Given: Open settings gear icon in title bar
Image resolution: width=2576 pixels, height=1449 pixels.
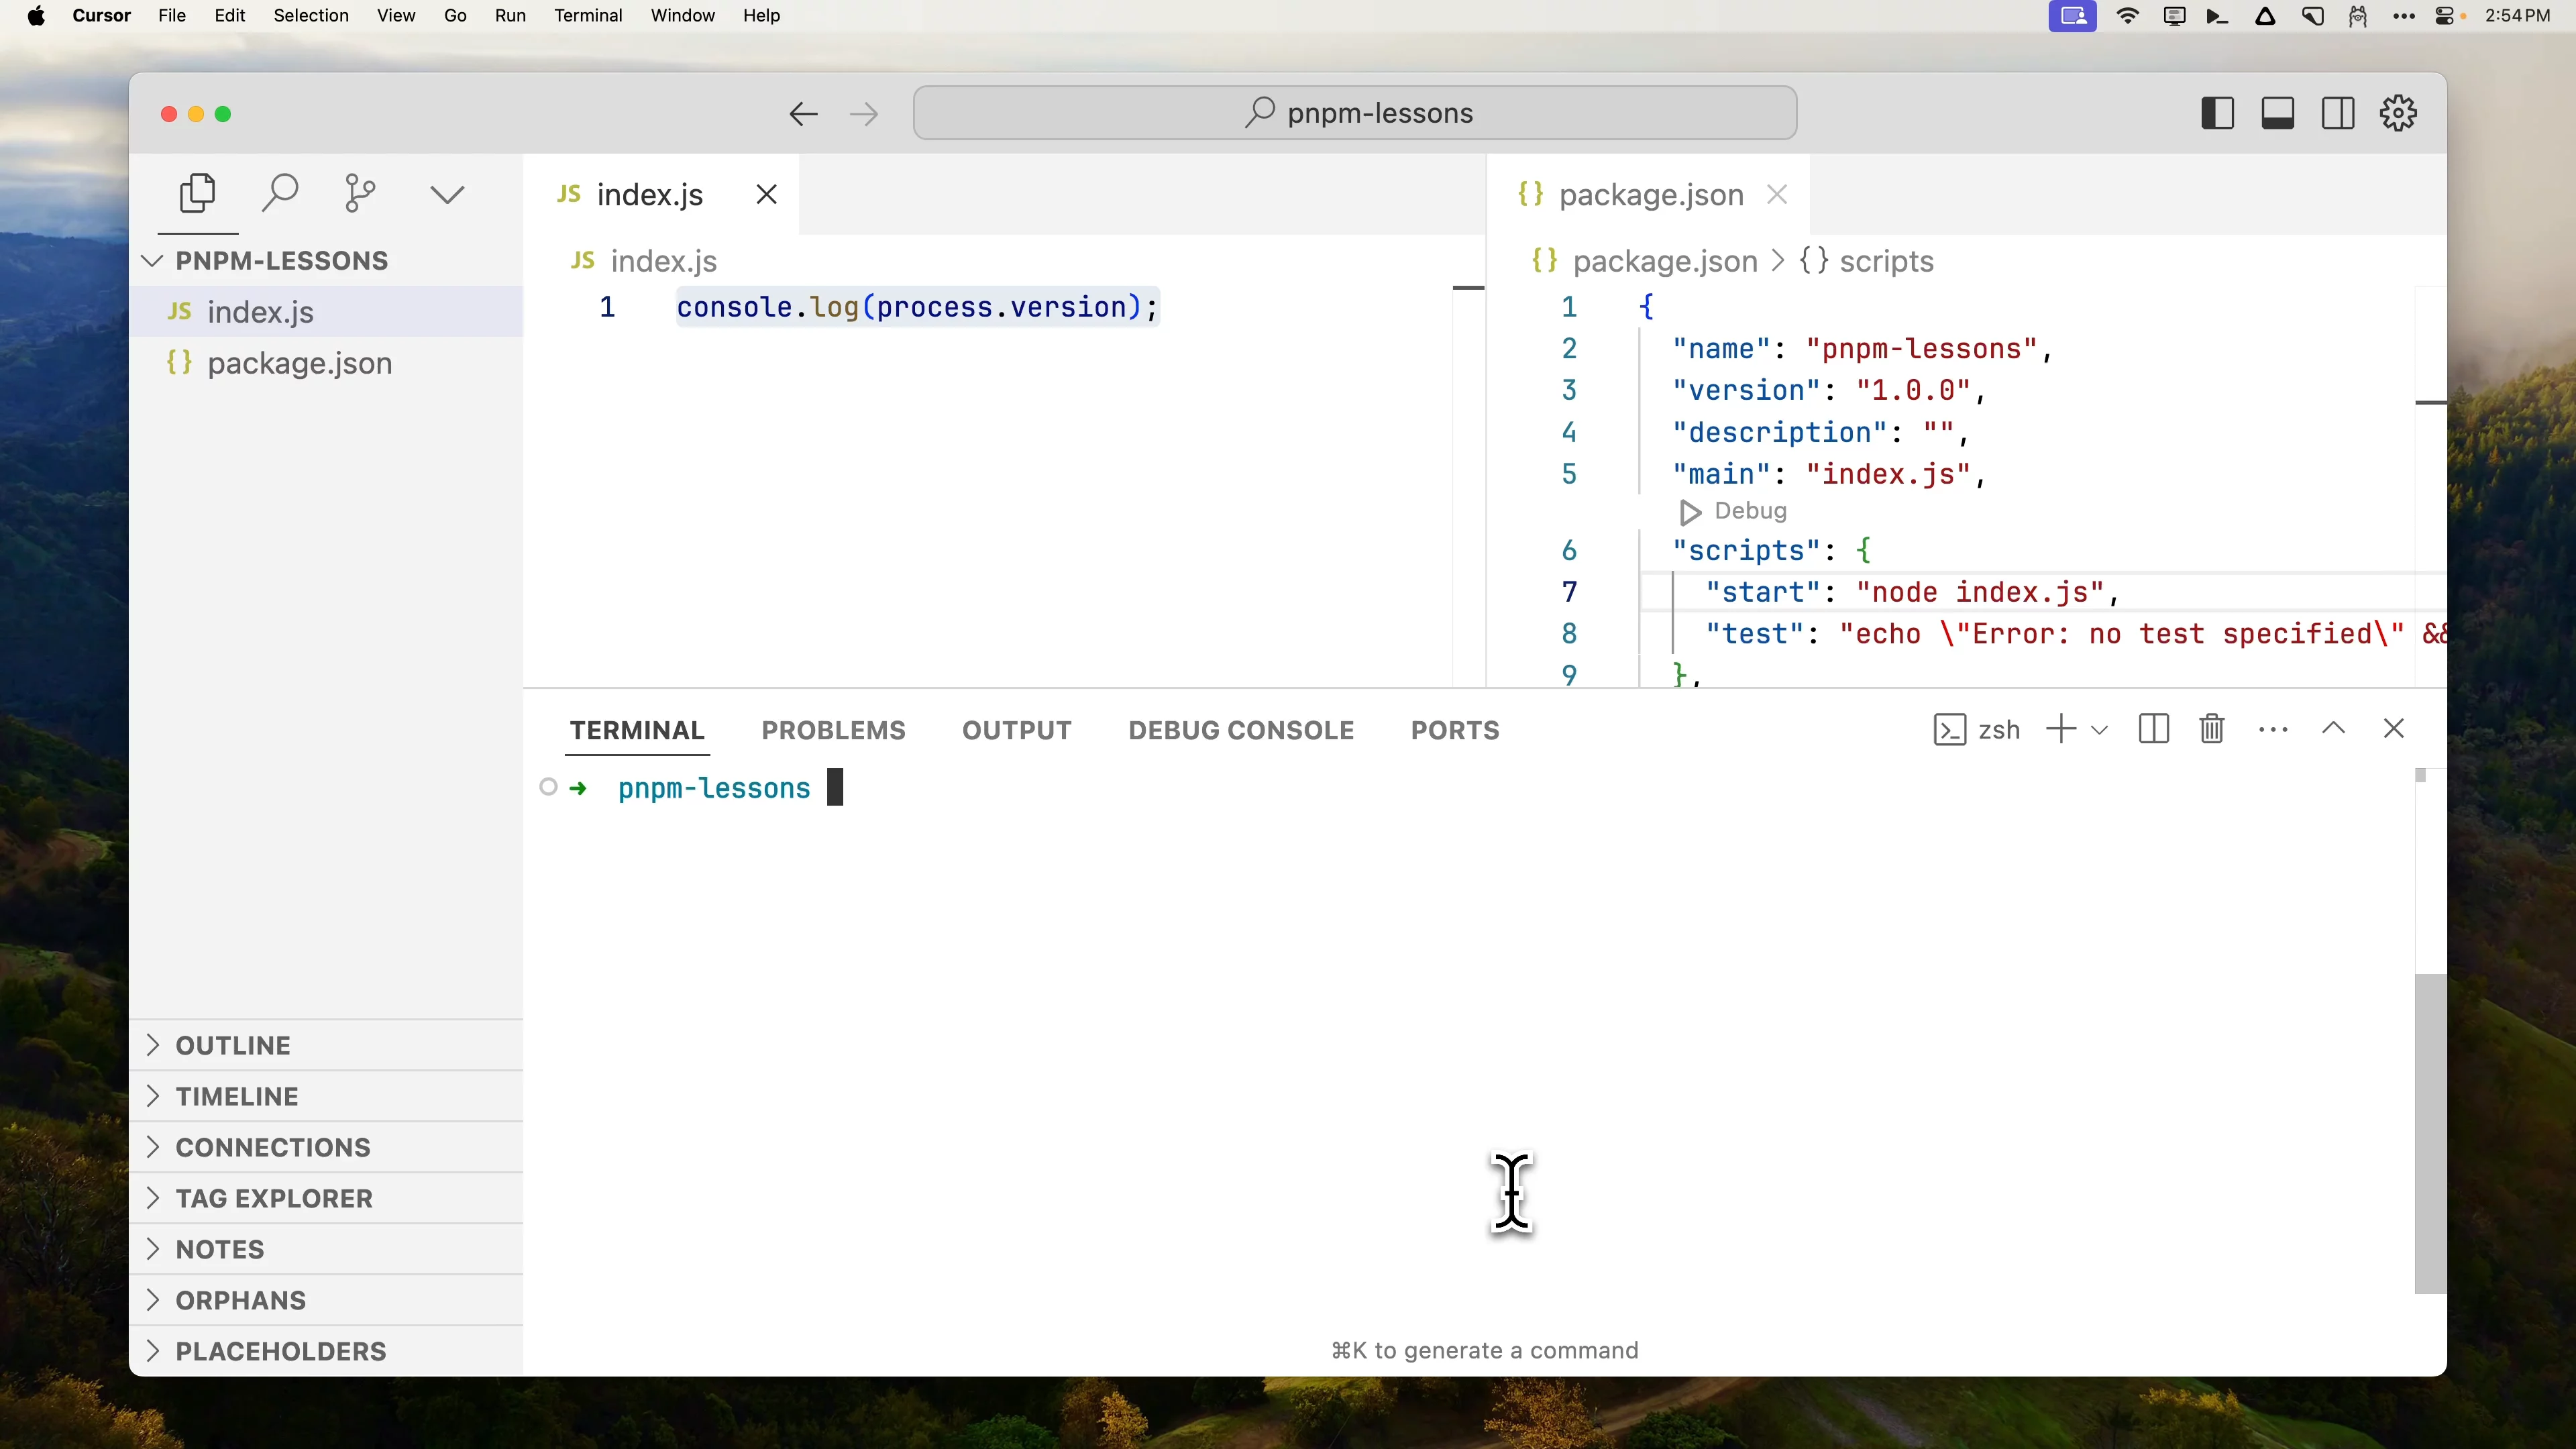Looking at the screenshot, I should point(2398,113).
